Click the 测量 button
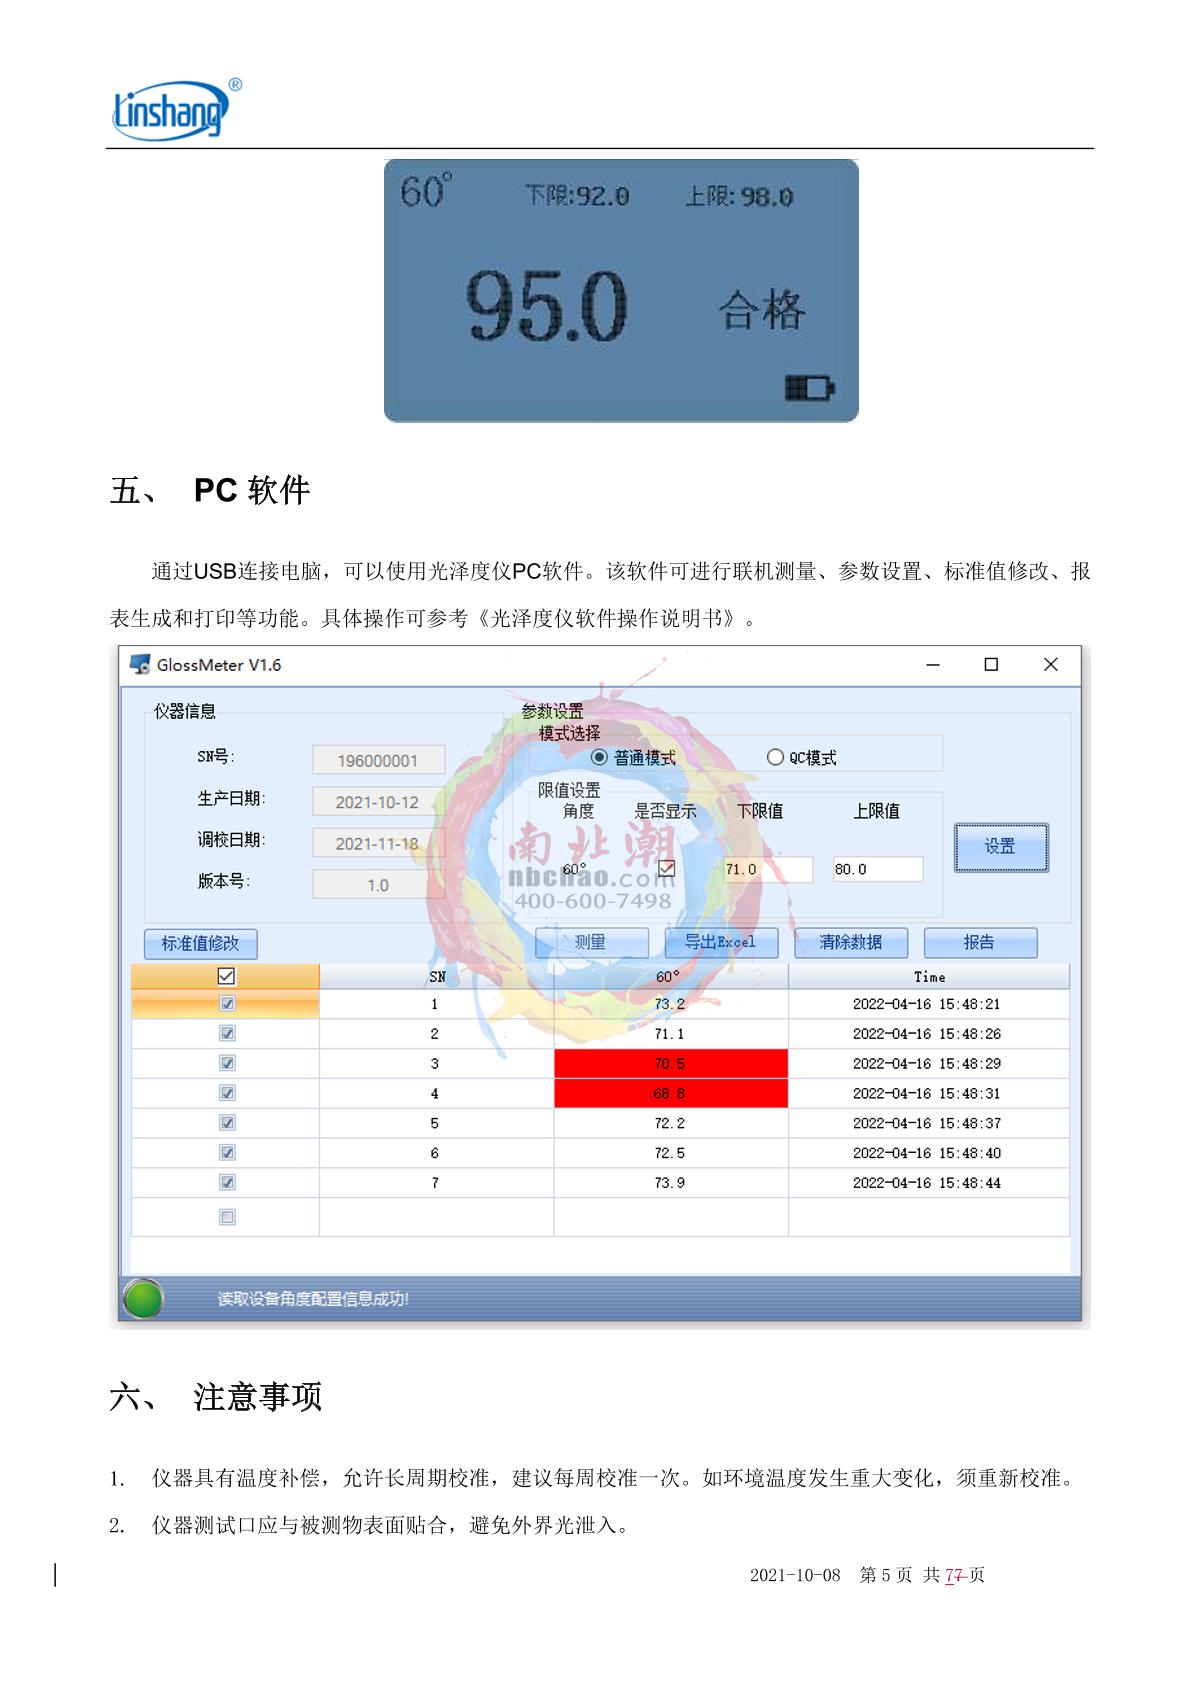1200x1697 pixels. click(x=591, y=942)
